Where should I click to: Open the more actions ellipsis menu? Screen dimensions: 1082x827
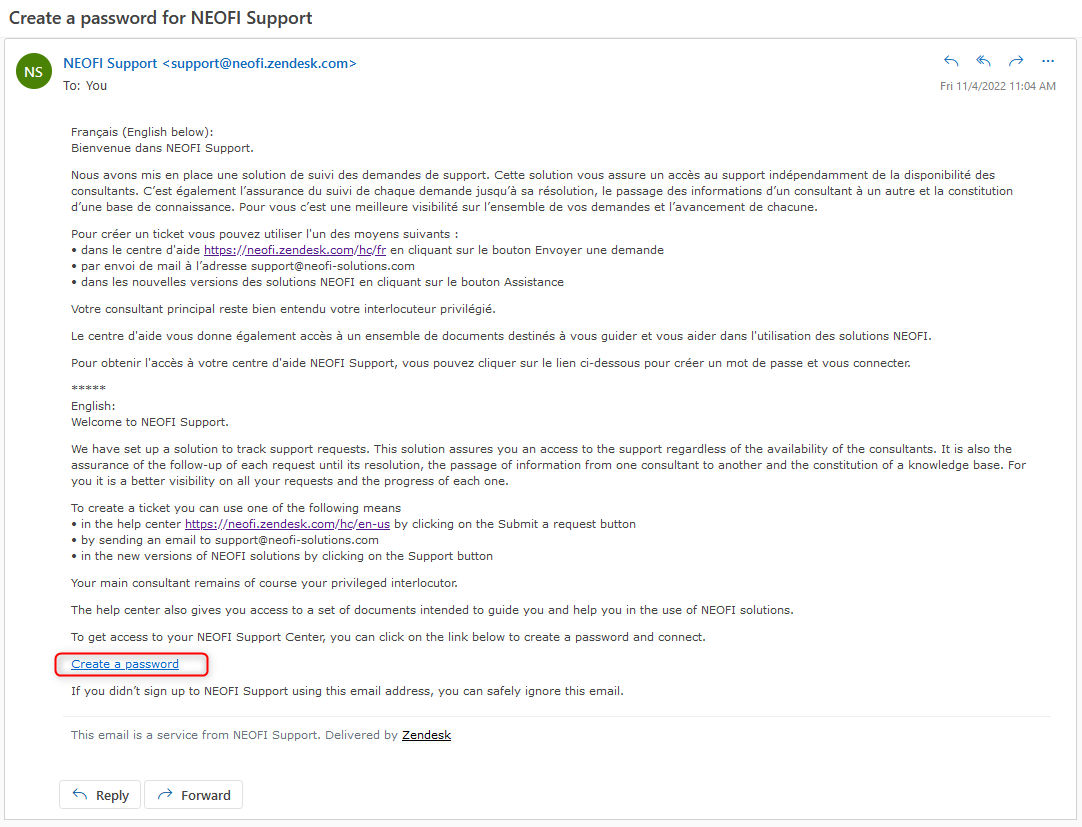click(1048, 61)
